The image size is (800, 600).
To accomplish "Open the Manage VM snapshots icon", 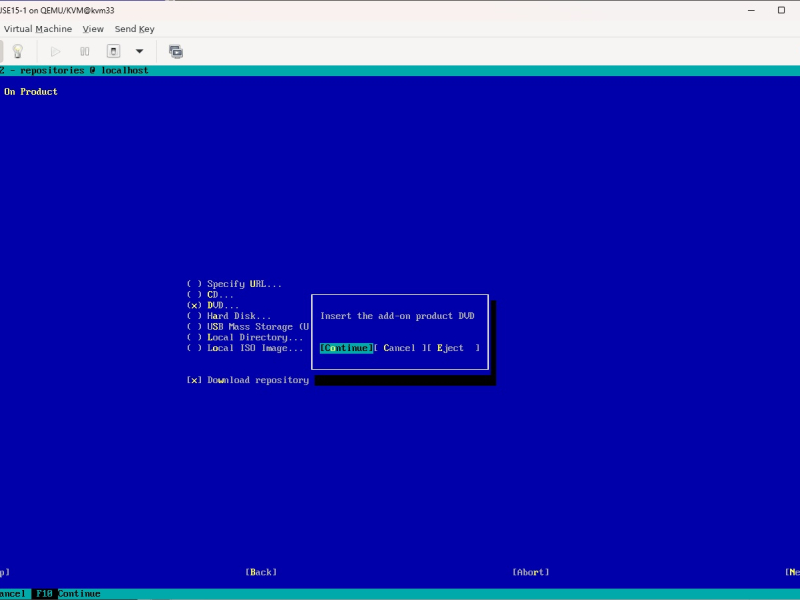I will click(176, 52).
